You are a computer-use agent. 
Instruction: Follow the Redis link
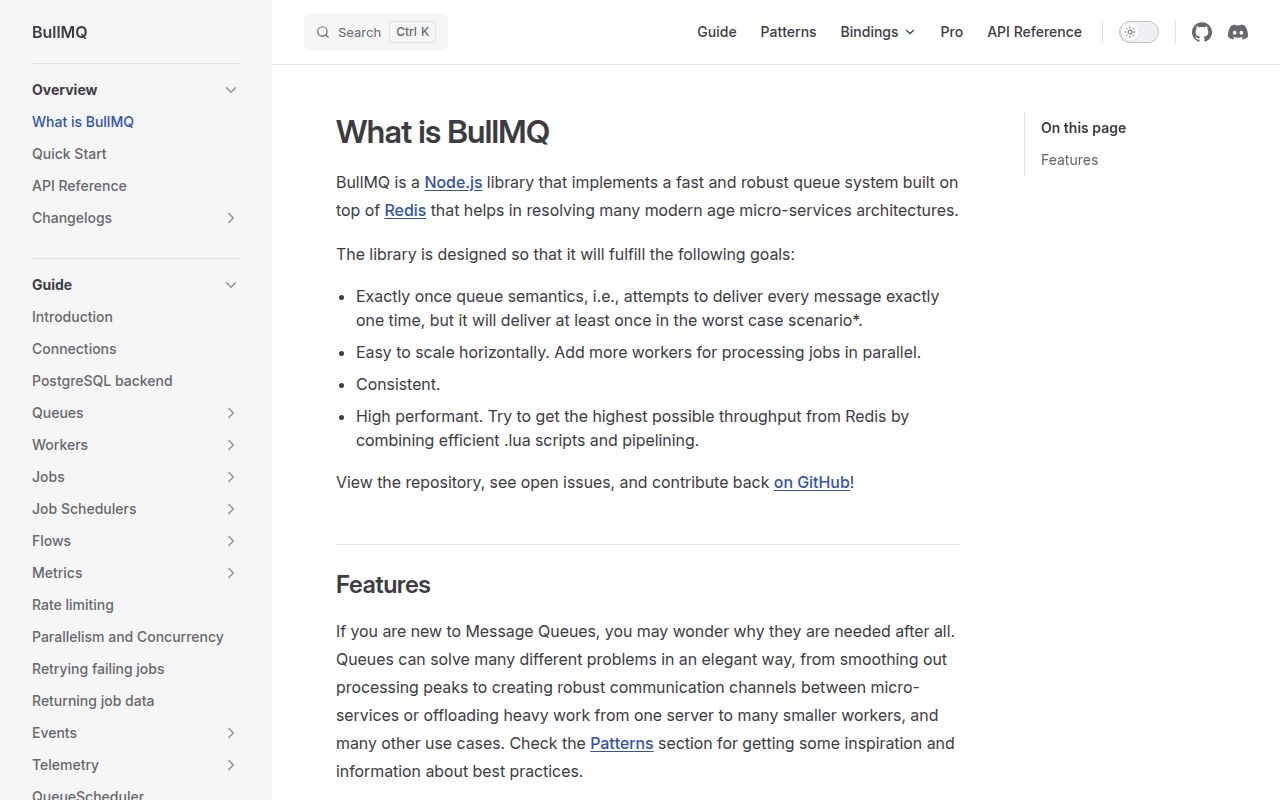tap(405, 210)
